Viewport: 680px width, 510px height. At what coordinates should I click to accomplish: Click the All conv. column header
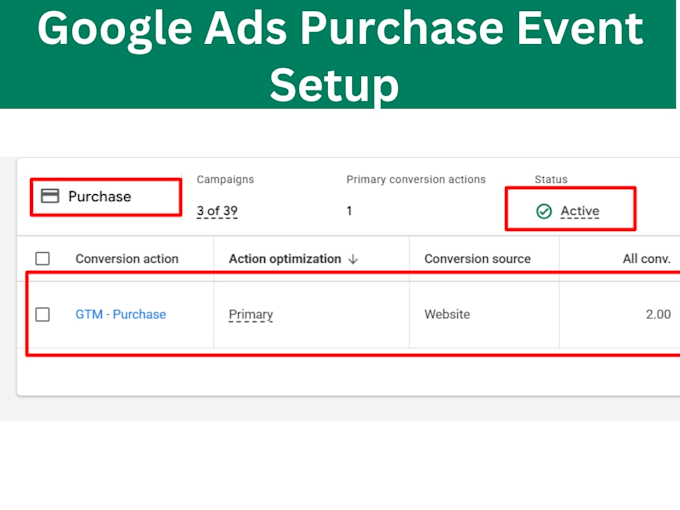[x=647, y=259]
